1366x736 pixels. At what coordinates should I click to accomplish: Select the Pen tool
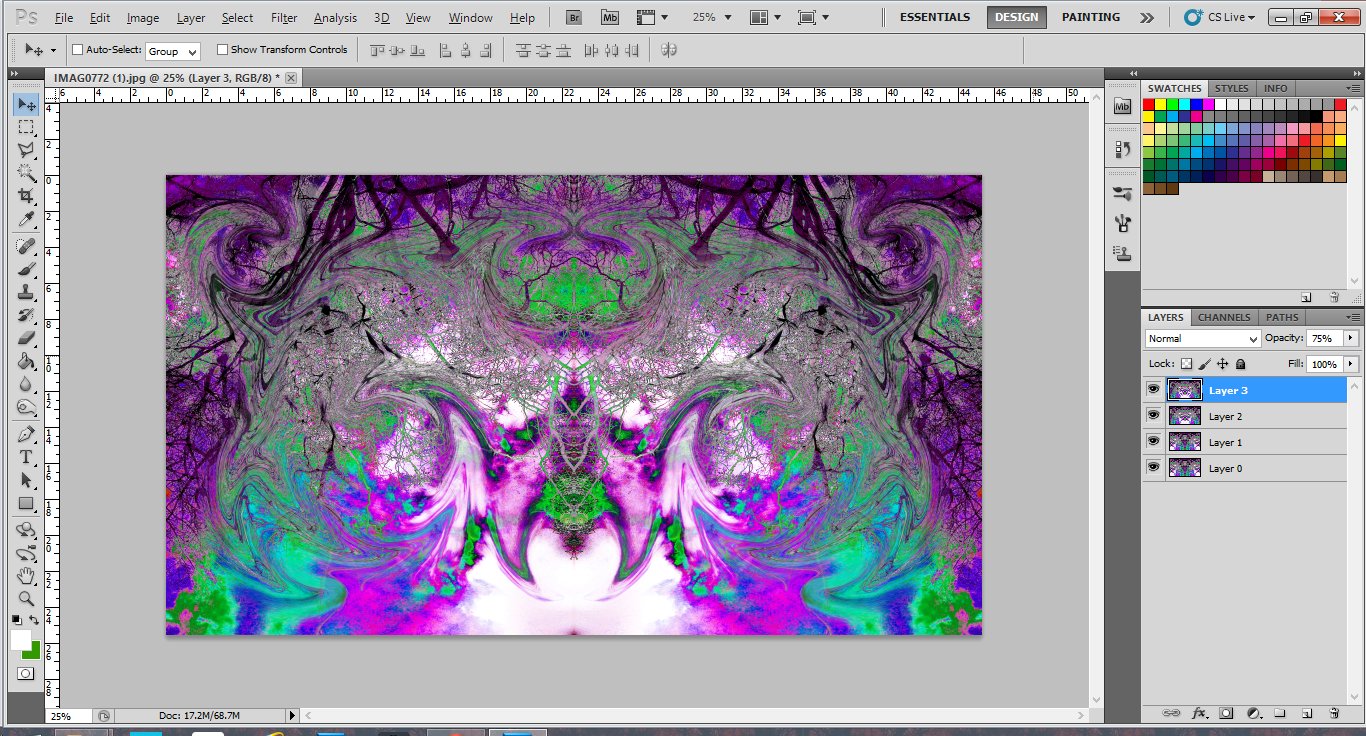point(26,435)
